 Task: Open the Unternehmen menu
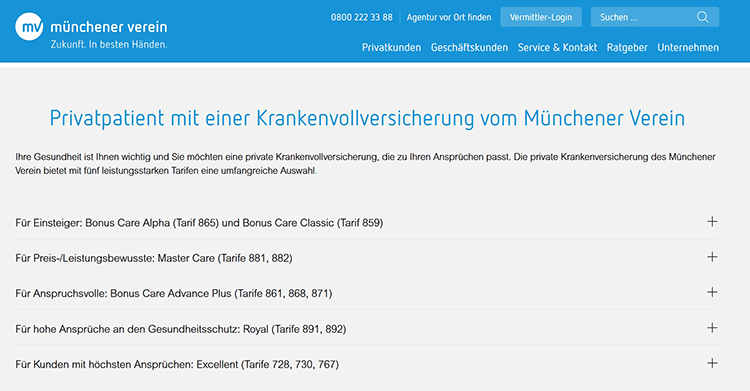click(688, 47)
